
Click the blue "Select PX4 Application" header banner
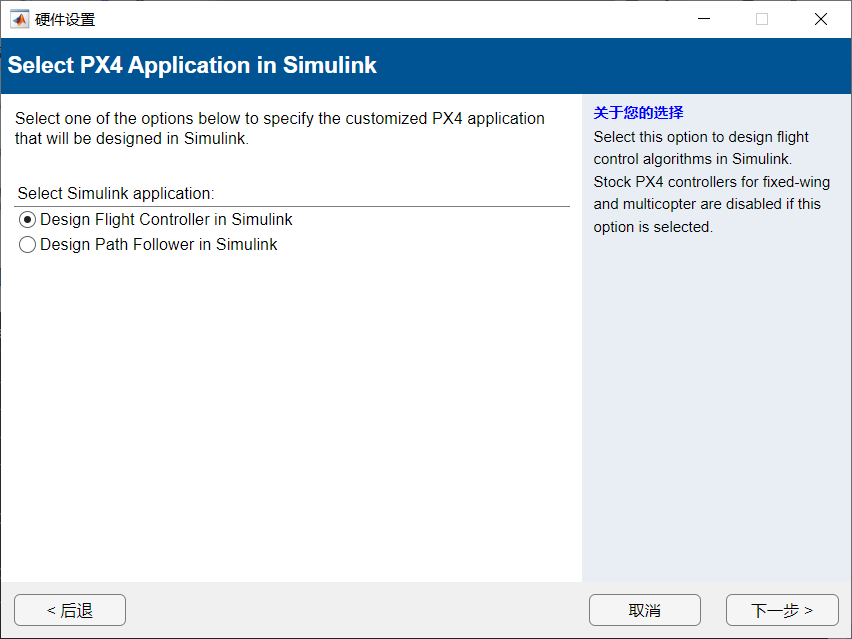(x=426, y=66)
